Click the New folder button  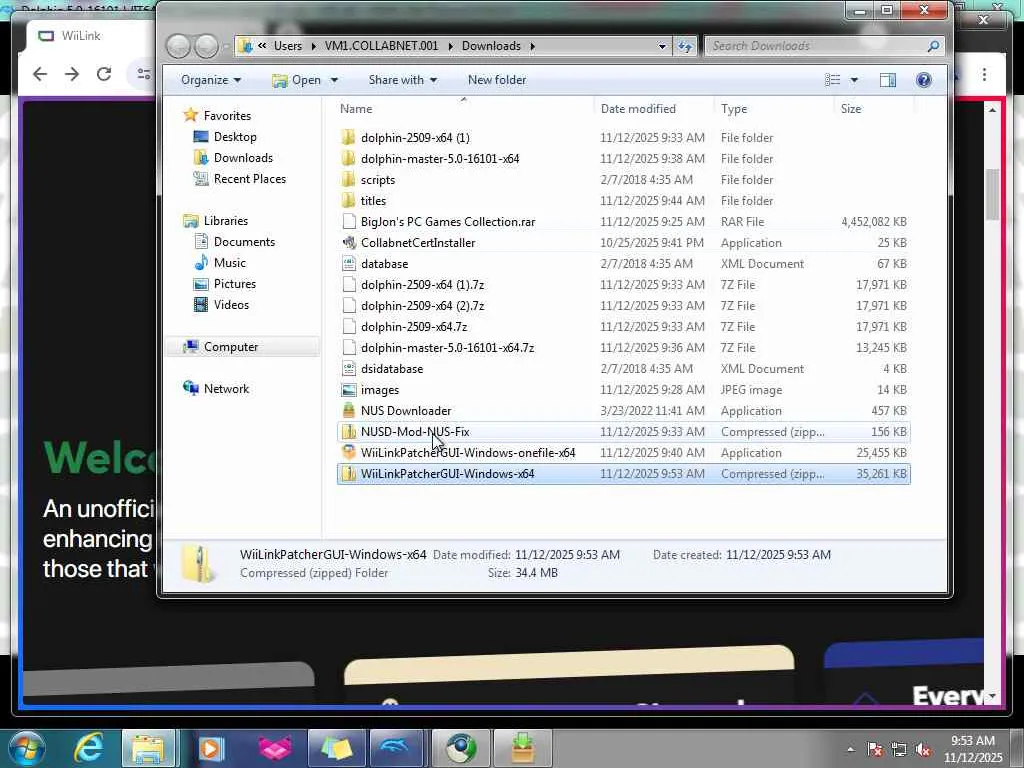(496, 80)
